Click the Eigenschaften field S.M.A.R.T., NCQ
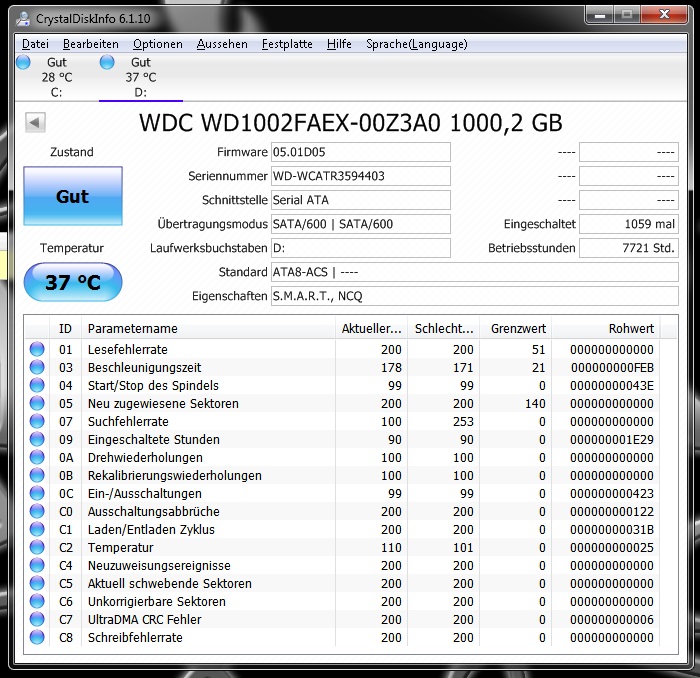The height and width of the screenshot is (678, 700). point(475,296)
